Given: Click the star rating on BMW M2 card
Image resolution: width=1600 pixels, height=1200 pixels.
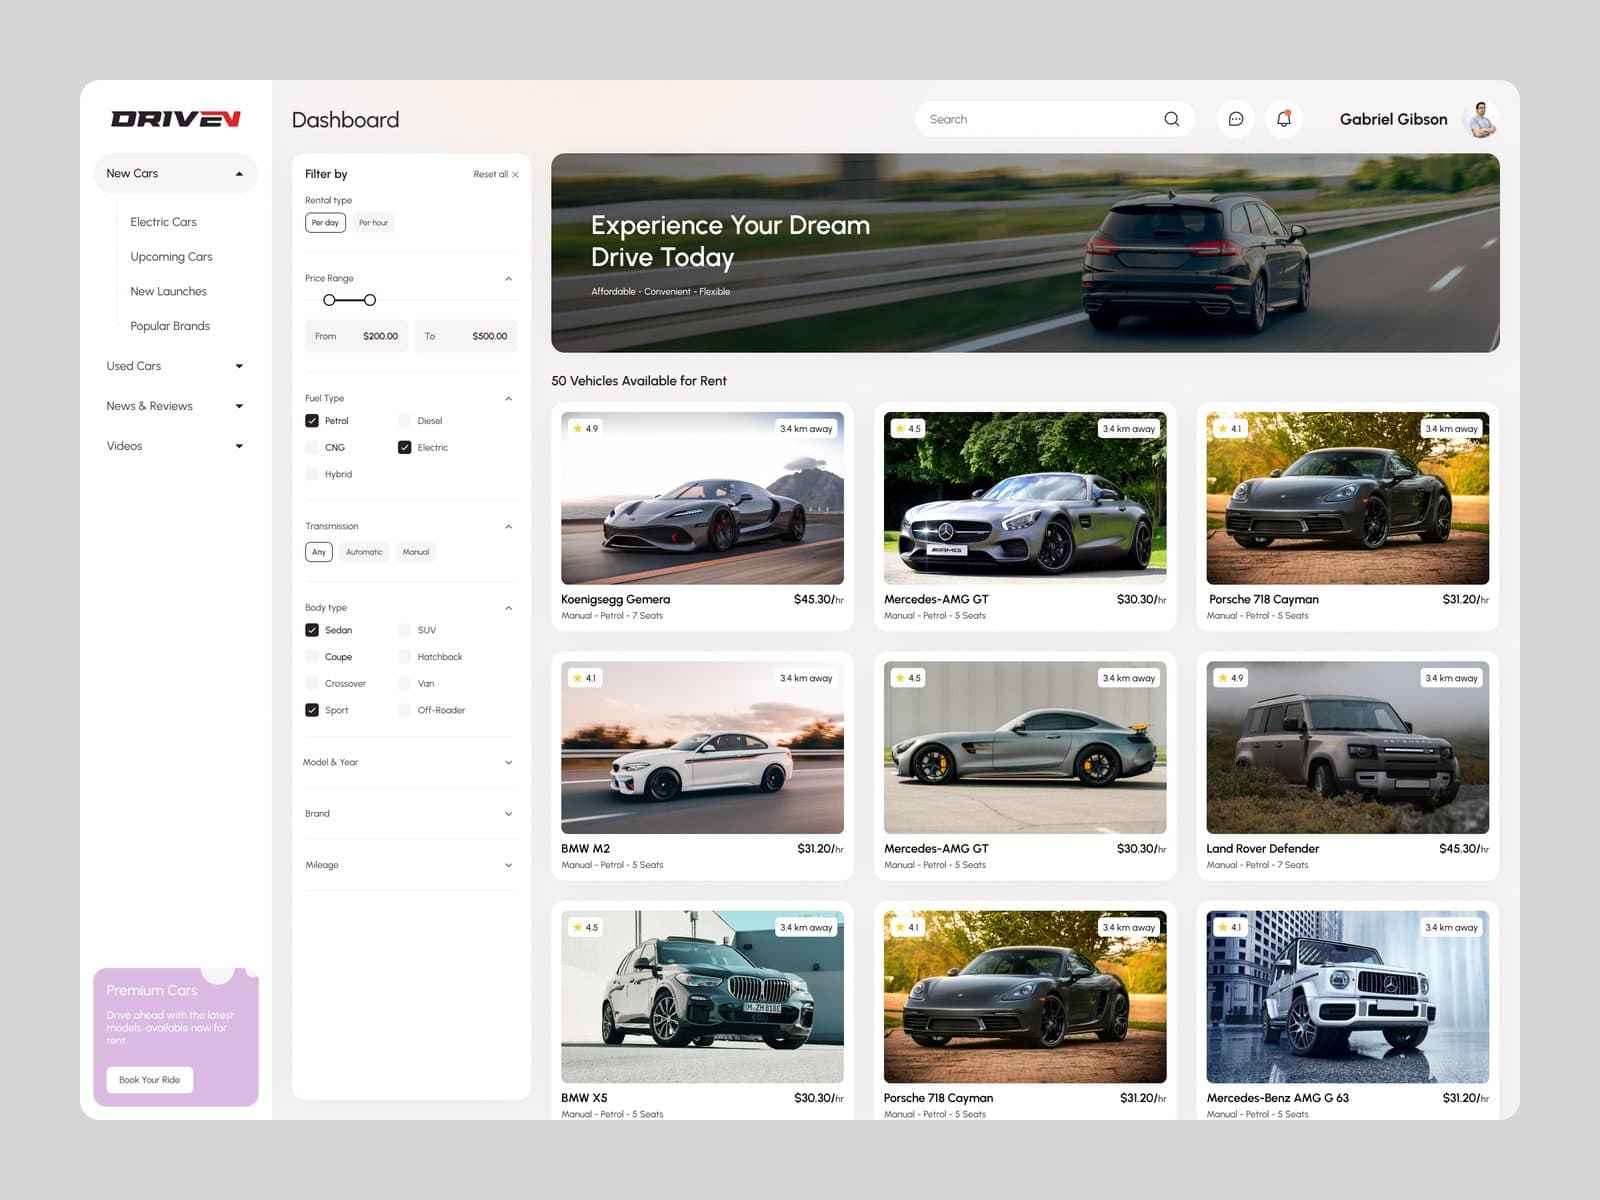Looking at the screenshot, I should coord(585,678).
